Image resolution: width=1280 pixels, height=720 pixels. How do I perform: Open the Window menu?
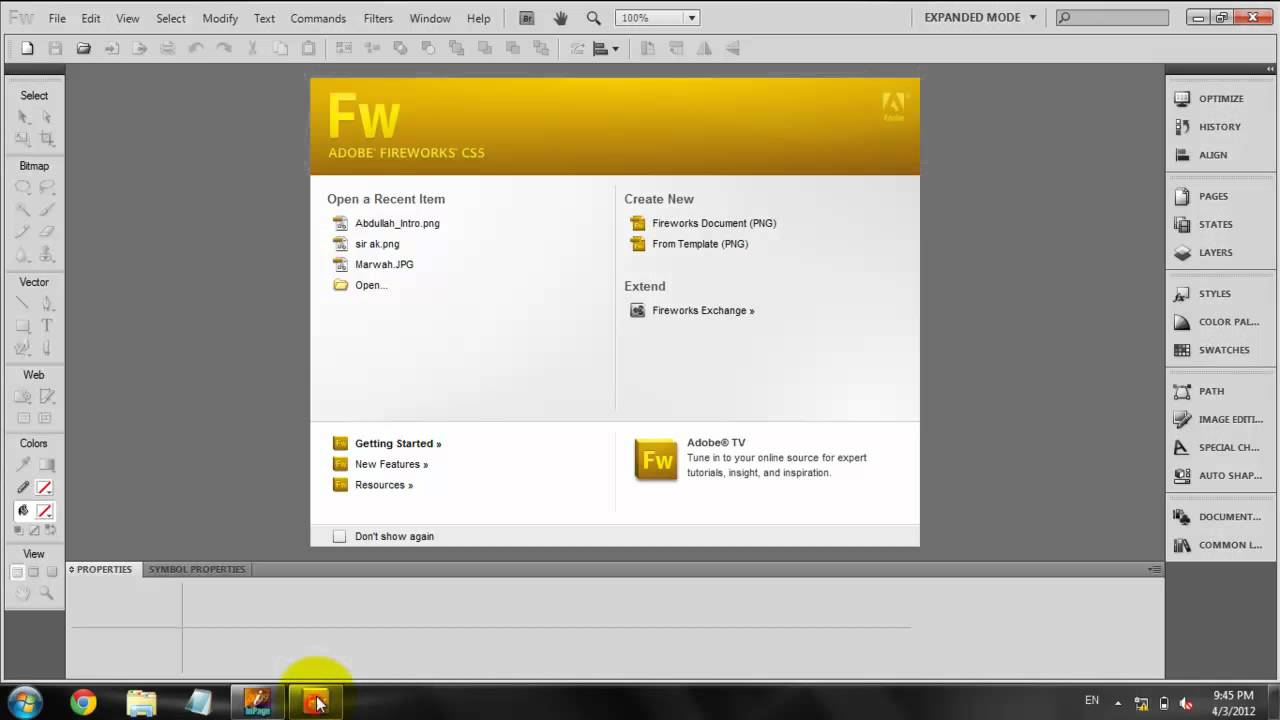tap(430, 18)
